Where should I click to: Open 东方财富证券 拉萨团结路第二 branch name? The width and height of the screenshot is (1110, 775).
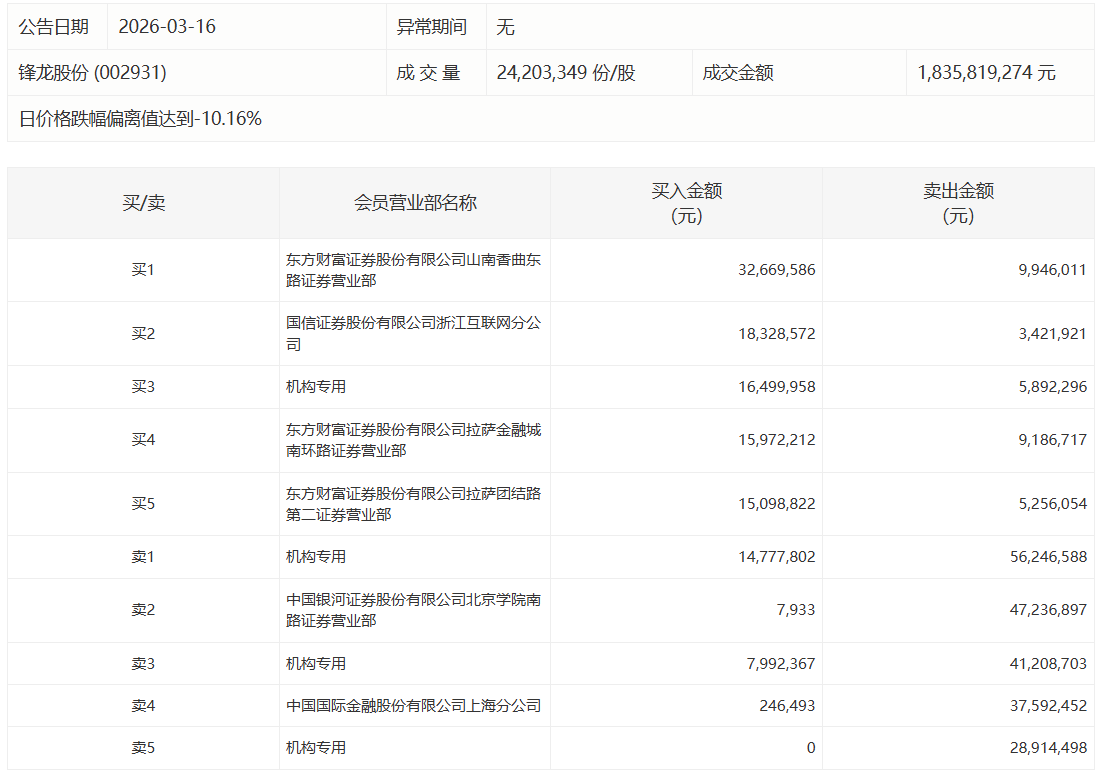click(x=413, y=504)
